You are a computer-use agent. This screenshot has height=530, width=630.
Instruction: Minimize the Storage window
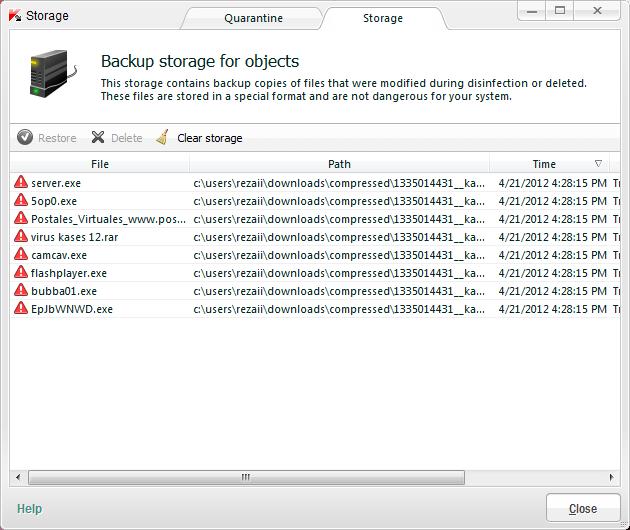click(532, 11)
